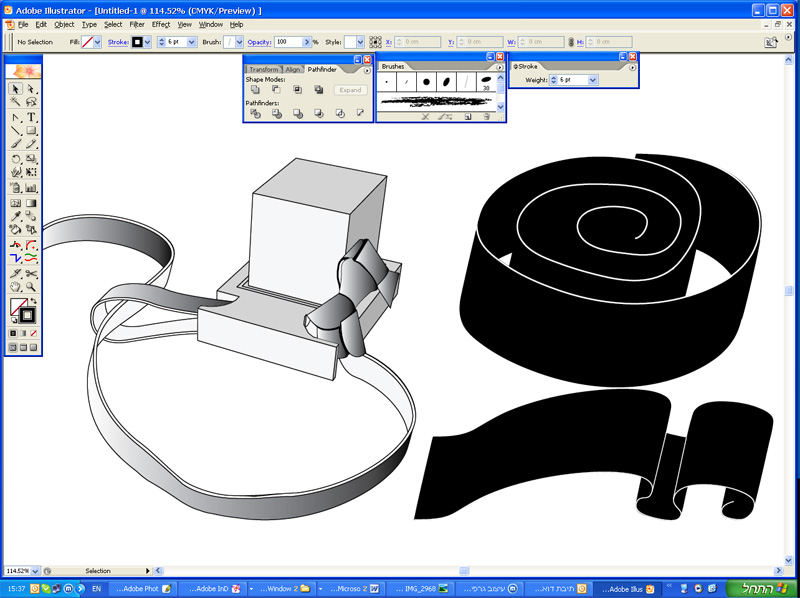Expand the Opacity percentage dropdown arrow
This screenshot has height=598, width=800.
point(305,42)
